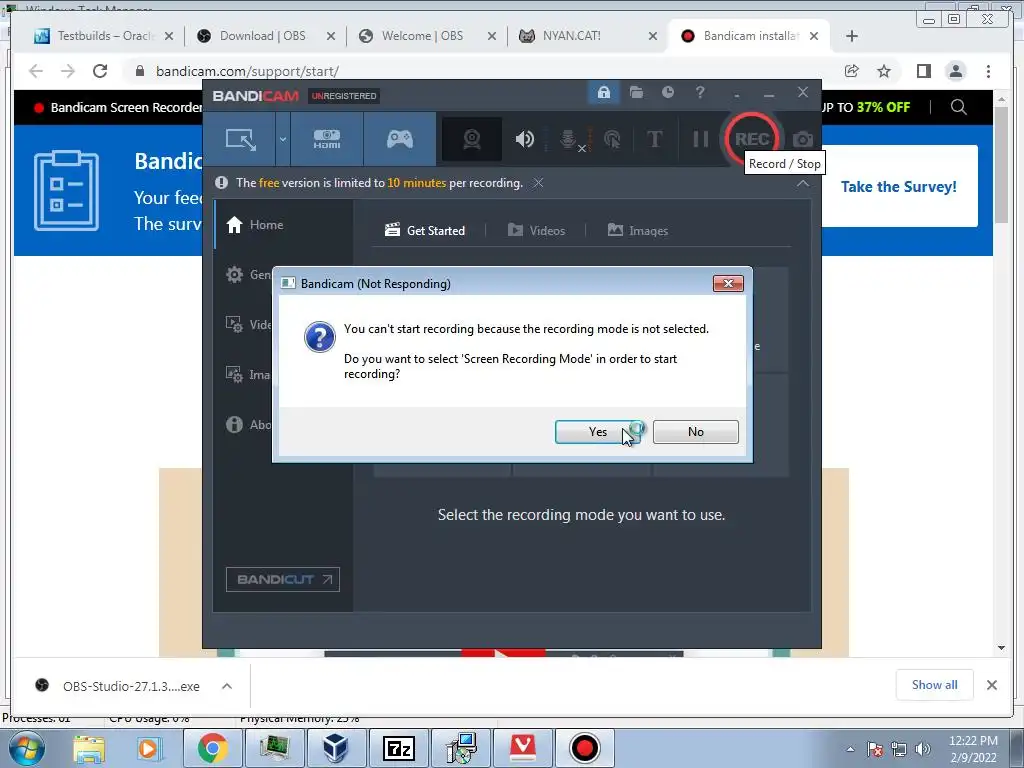1024x768 pixels.
Task: Click Take the Survey! button
Action: [899, 187]
